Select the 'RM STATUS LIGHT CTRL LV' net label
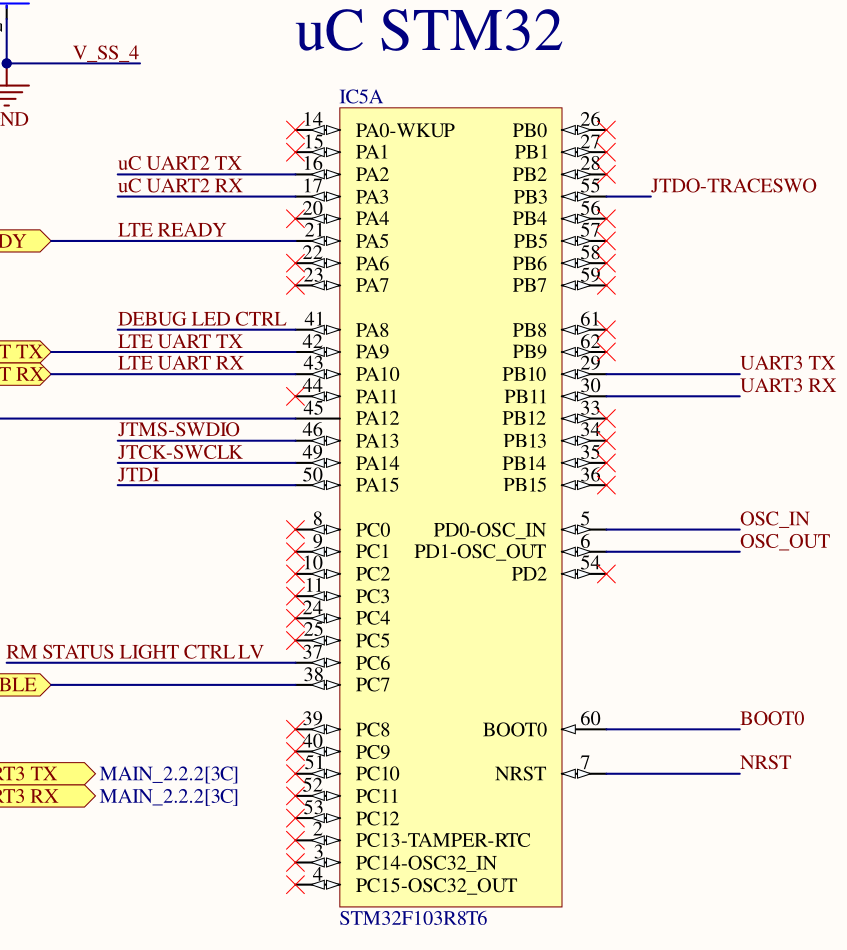This screenshot has height=950, width=847. [x=135, y=652]
